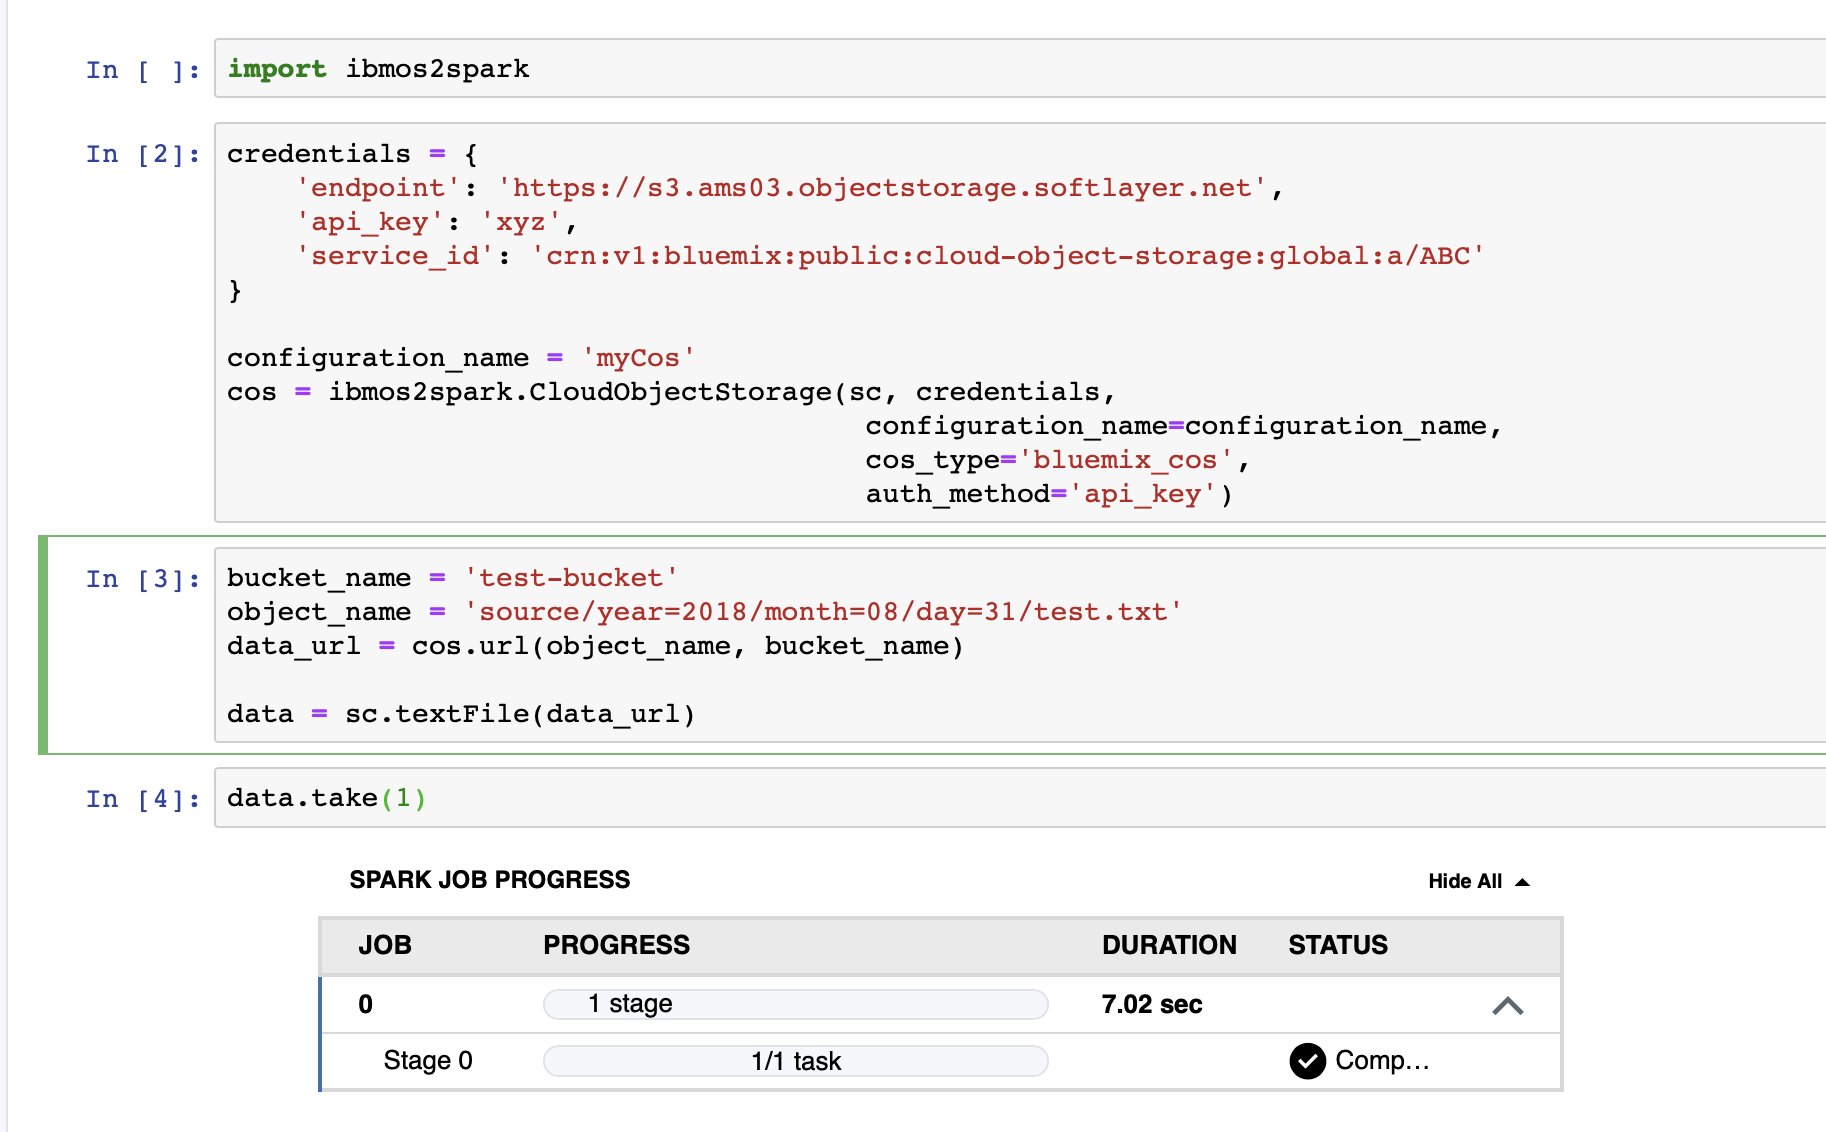
Task: Click the bucket_name code cell
Action: [x=1020, y=645]
